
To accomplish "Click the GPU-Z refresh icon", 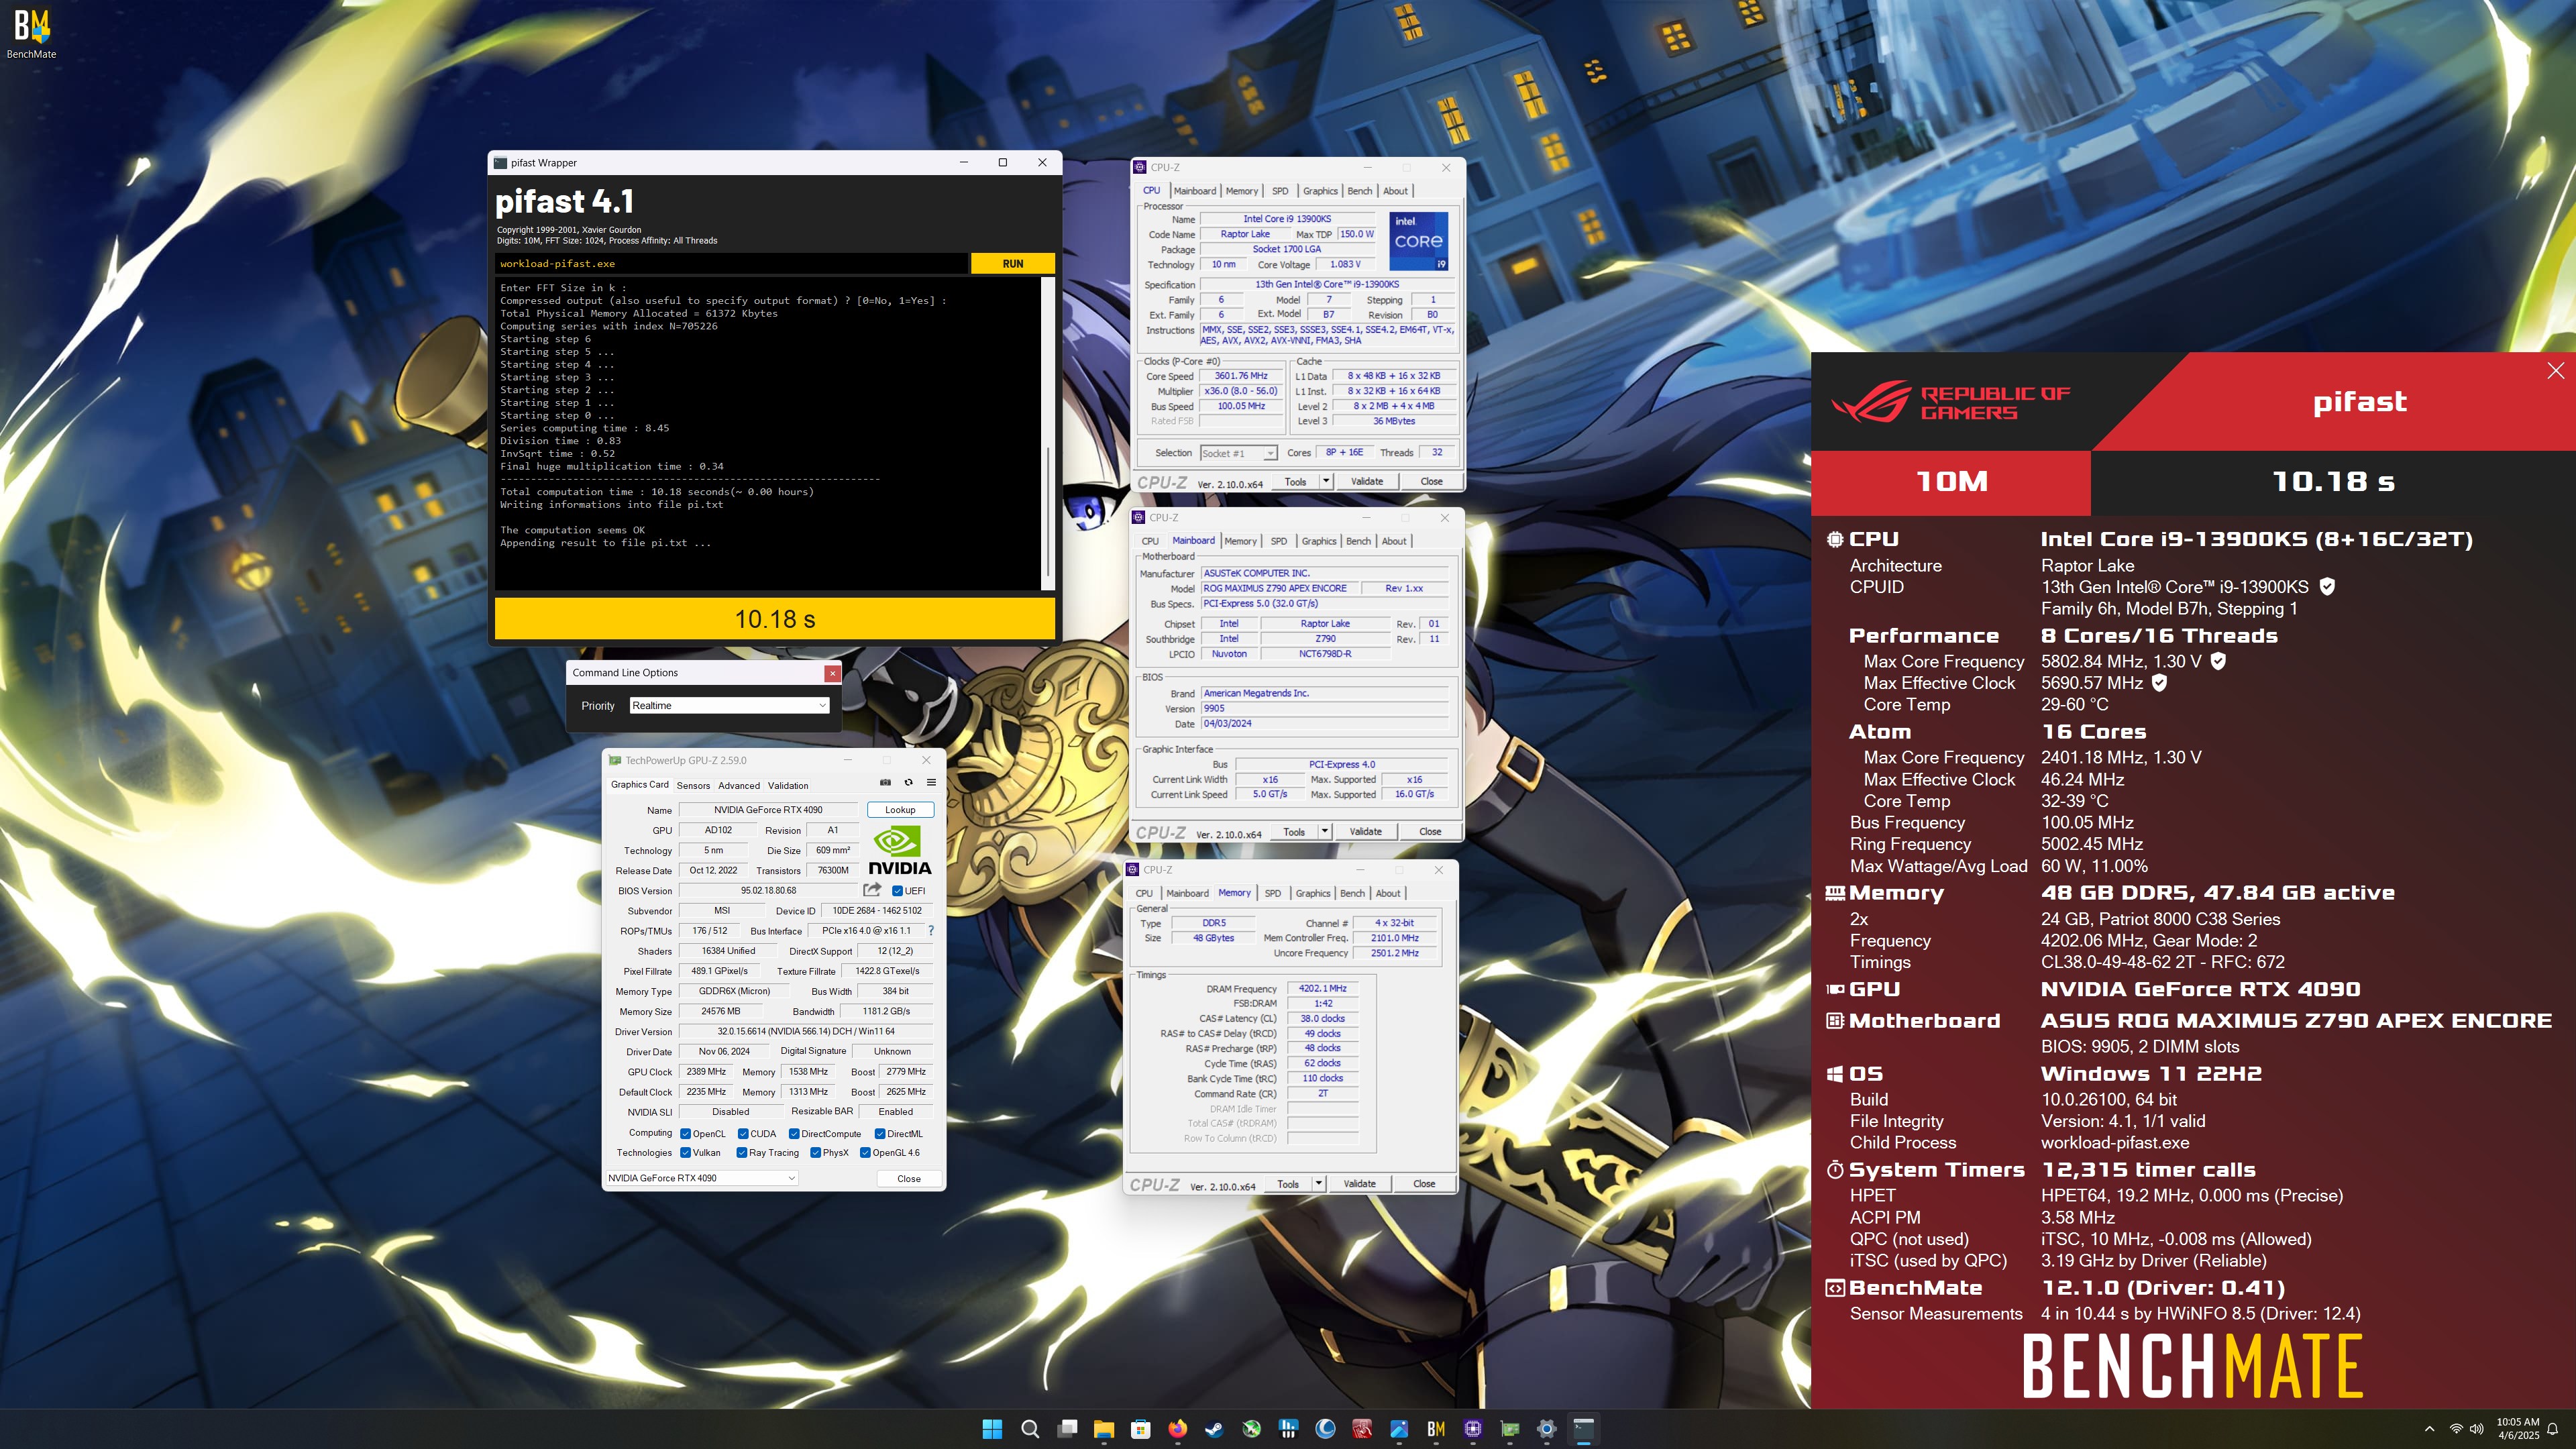I will pyautogui.click(x=908, y=783).
